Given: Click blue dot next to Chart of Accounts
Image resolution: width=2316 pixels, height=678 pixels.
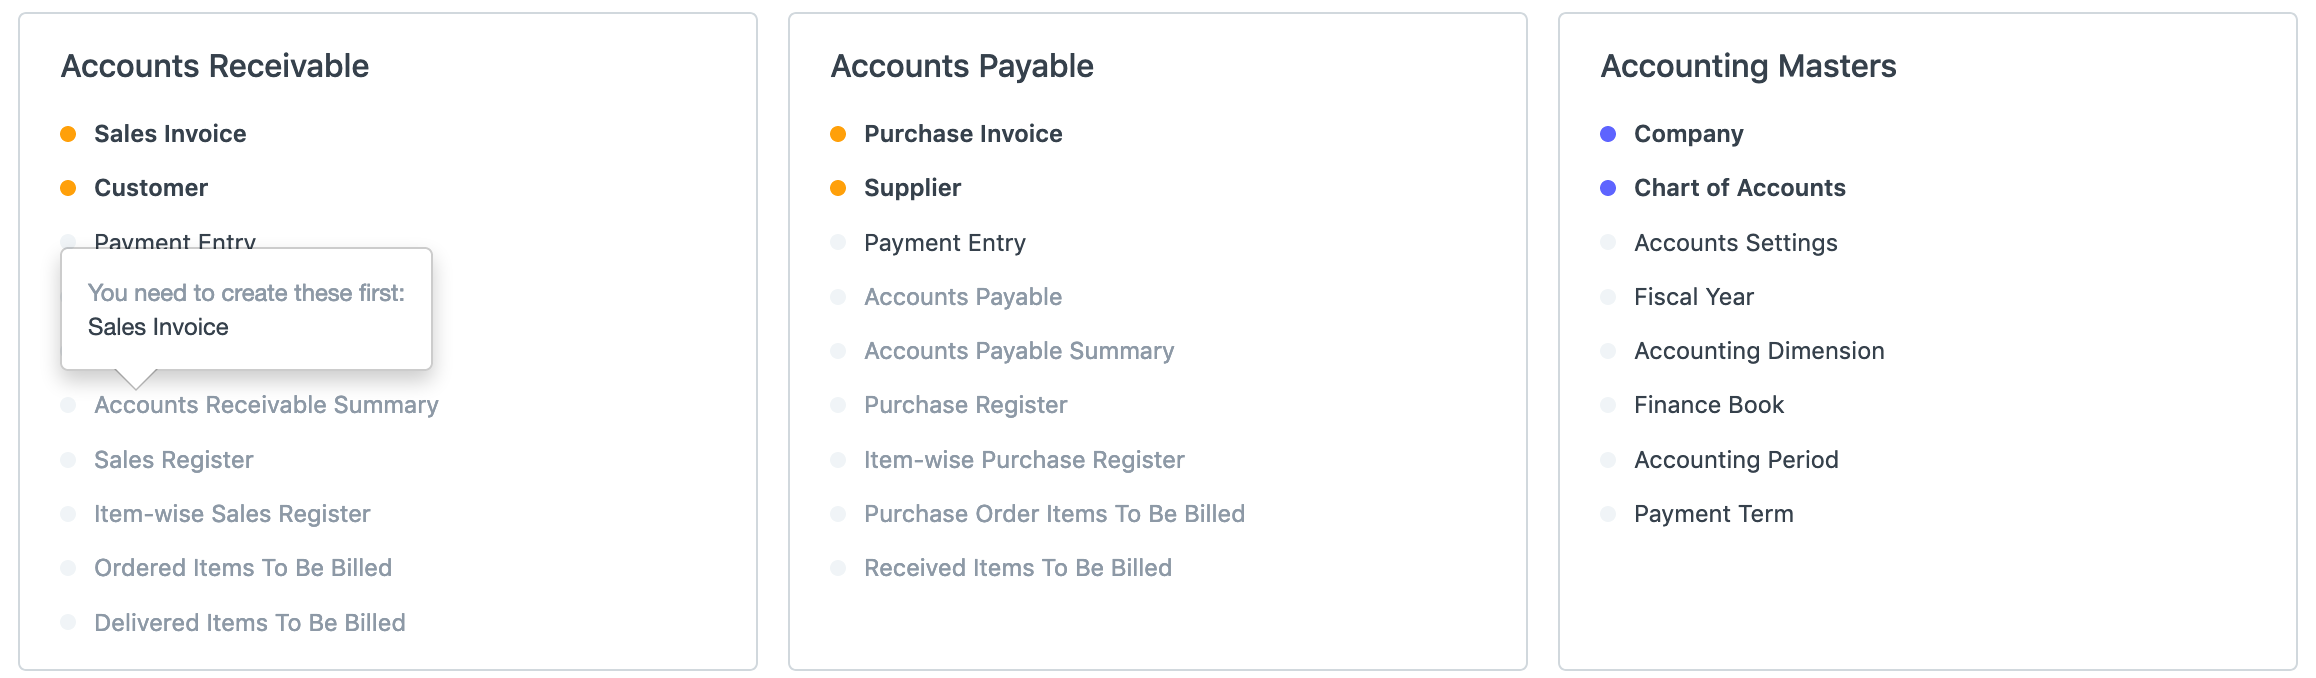Looking at the screenshot, I should tap(1608, 188).
